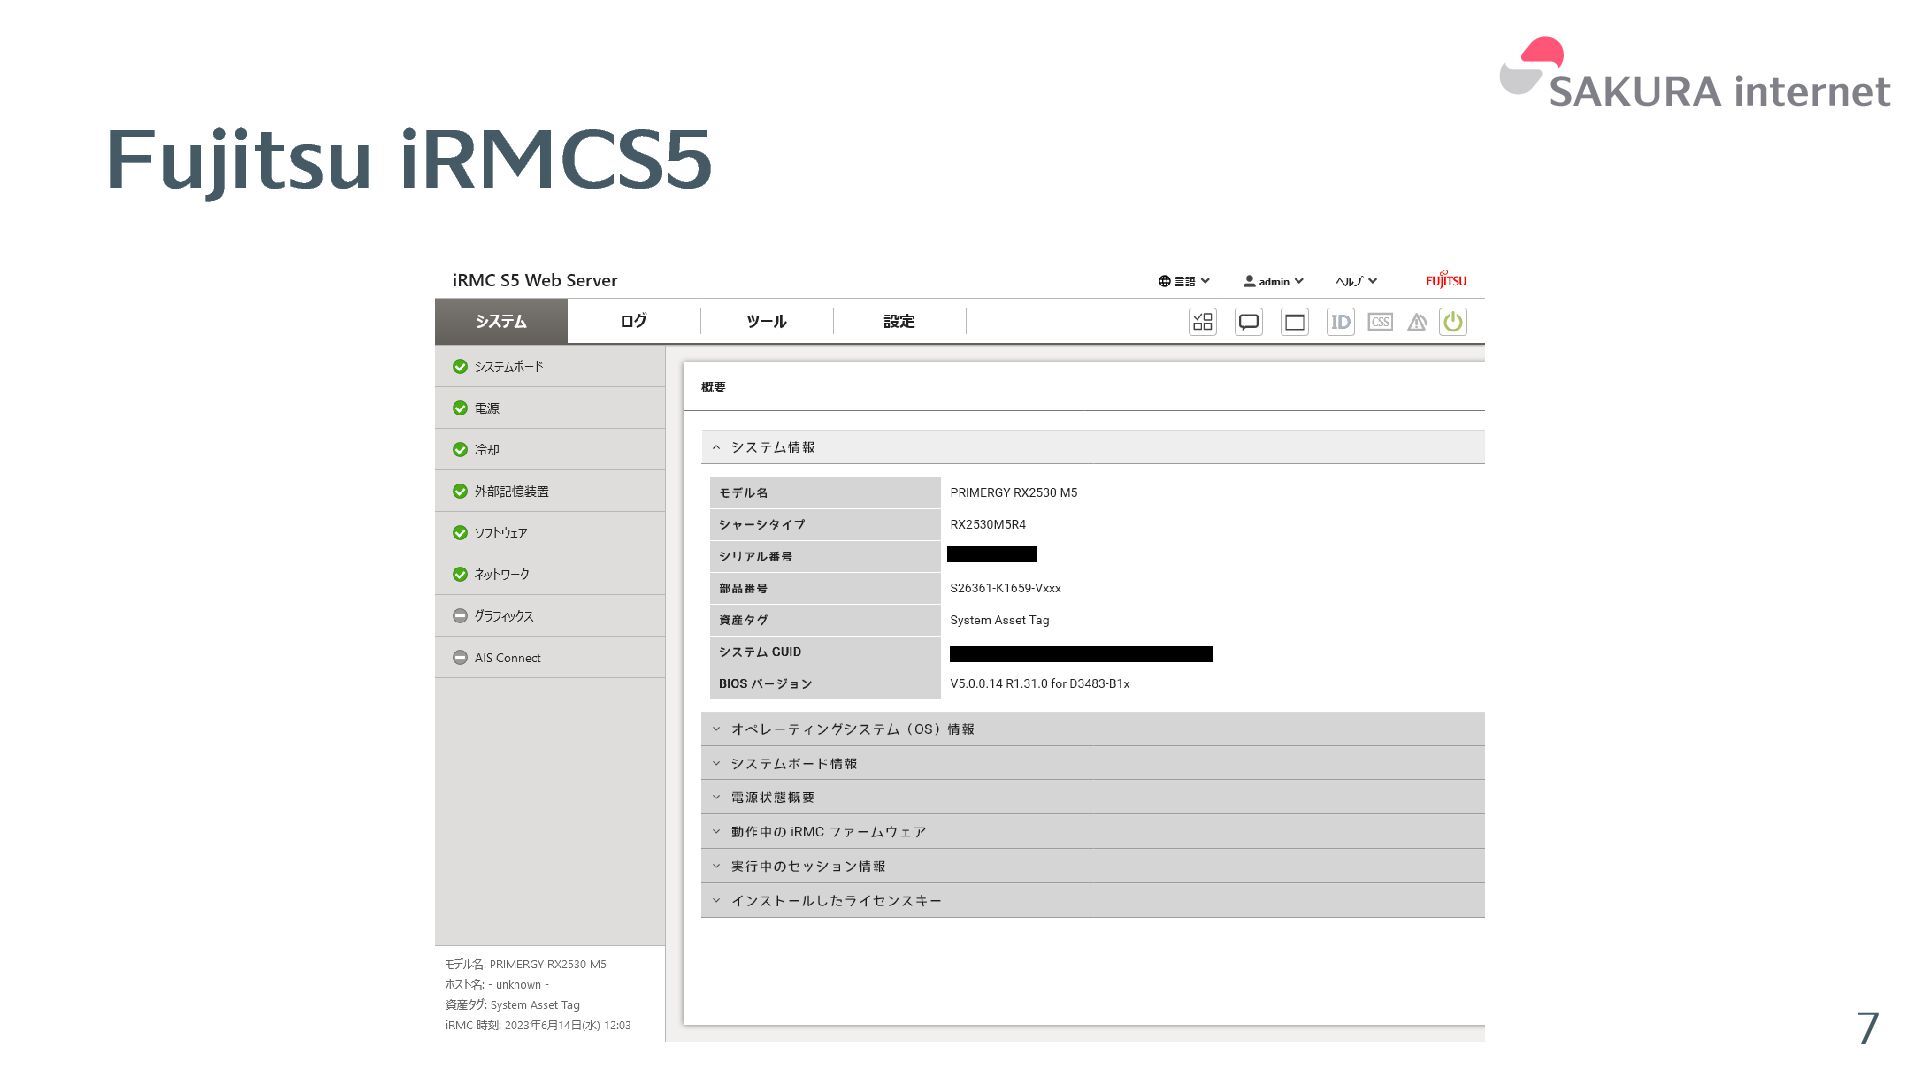Click the checklist grid toolbar icon
Viewport: 1920px width, 1080px height.
point(1203,322)
